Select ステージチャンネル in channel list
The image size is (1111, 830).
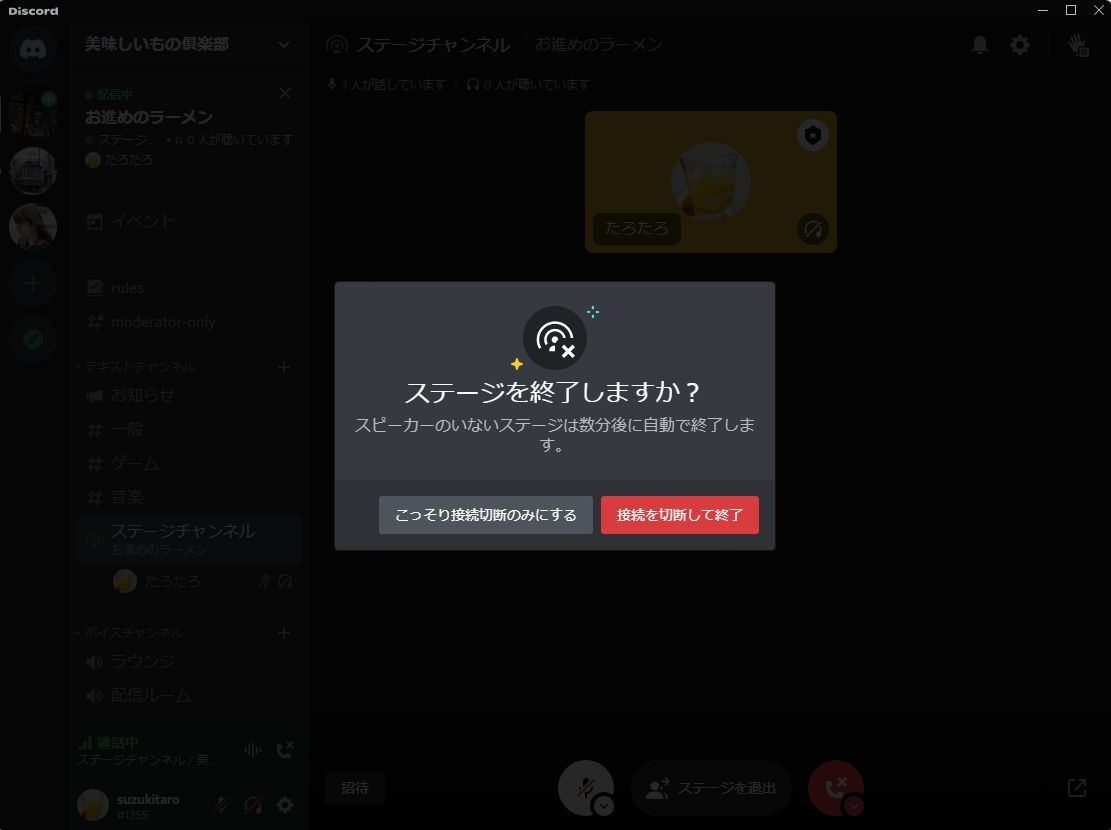tap(188, 539)
